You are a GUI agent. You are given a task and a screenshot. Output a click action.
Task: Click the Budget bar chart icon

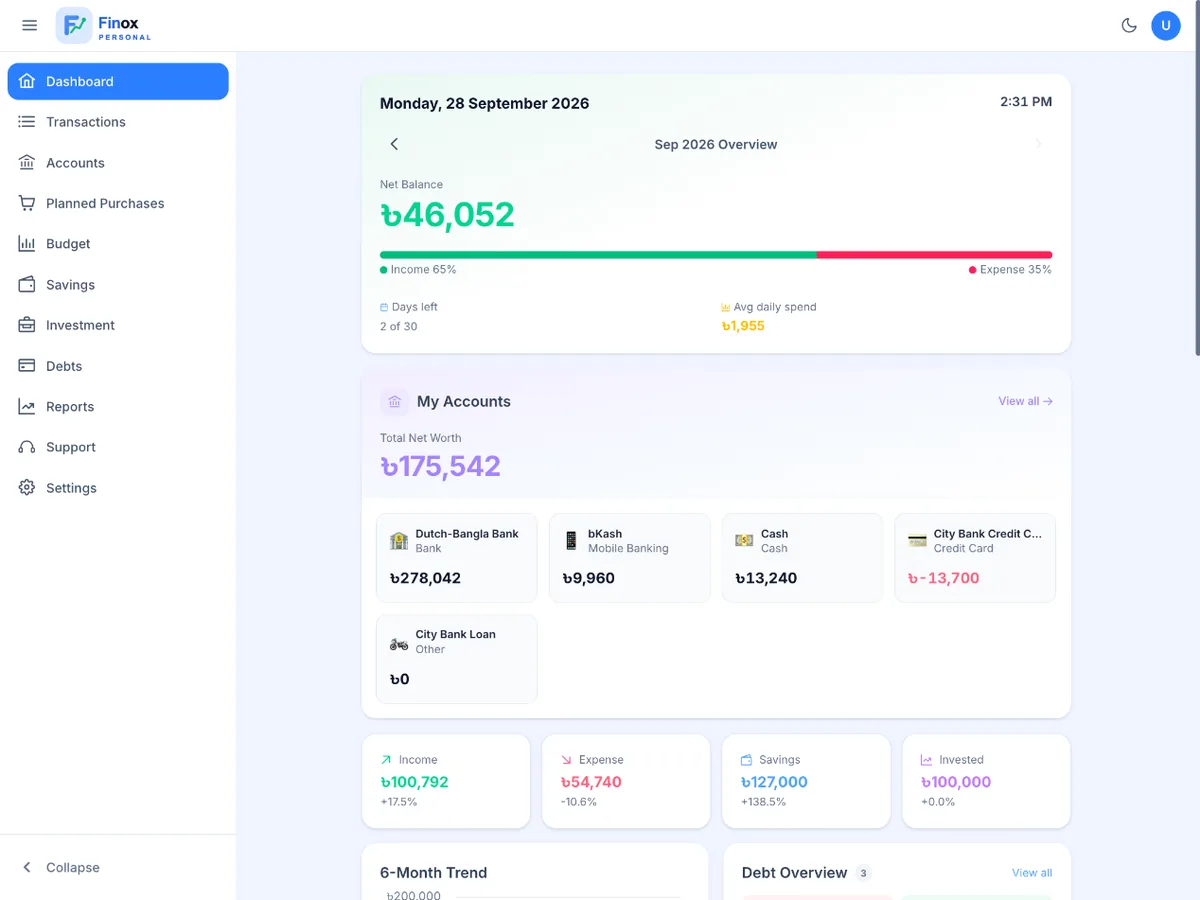[27, 244]
